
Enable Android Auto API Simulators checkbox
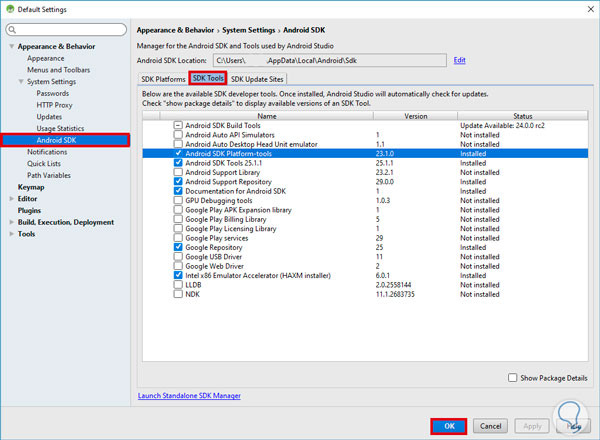click(x=178, y=135)
